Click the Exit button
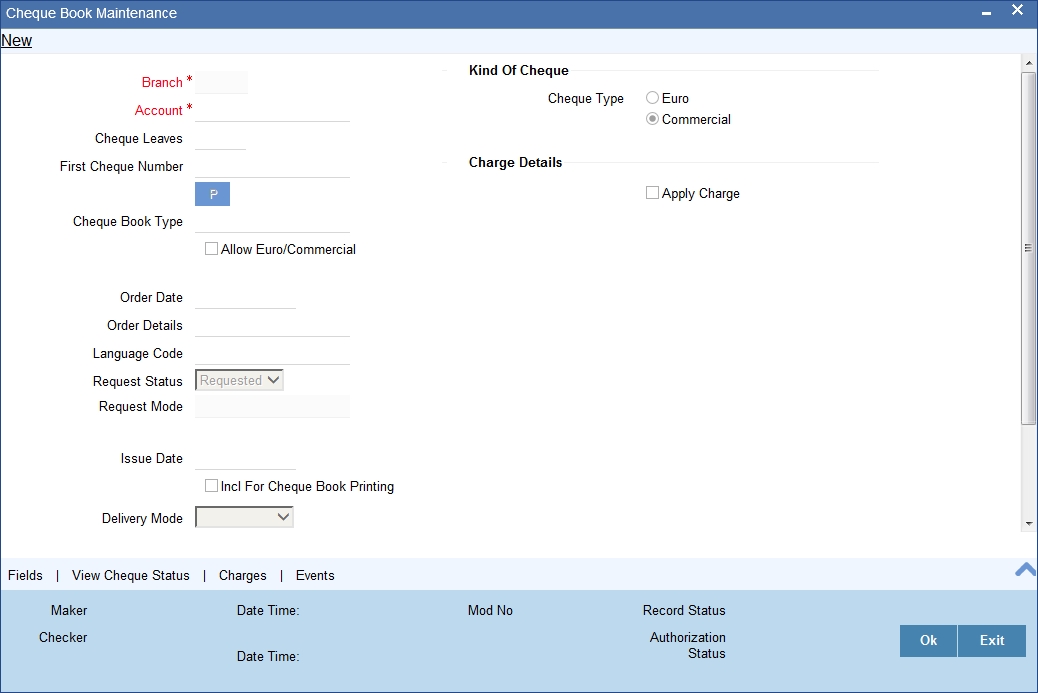1038x693 pixels. 991,641
